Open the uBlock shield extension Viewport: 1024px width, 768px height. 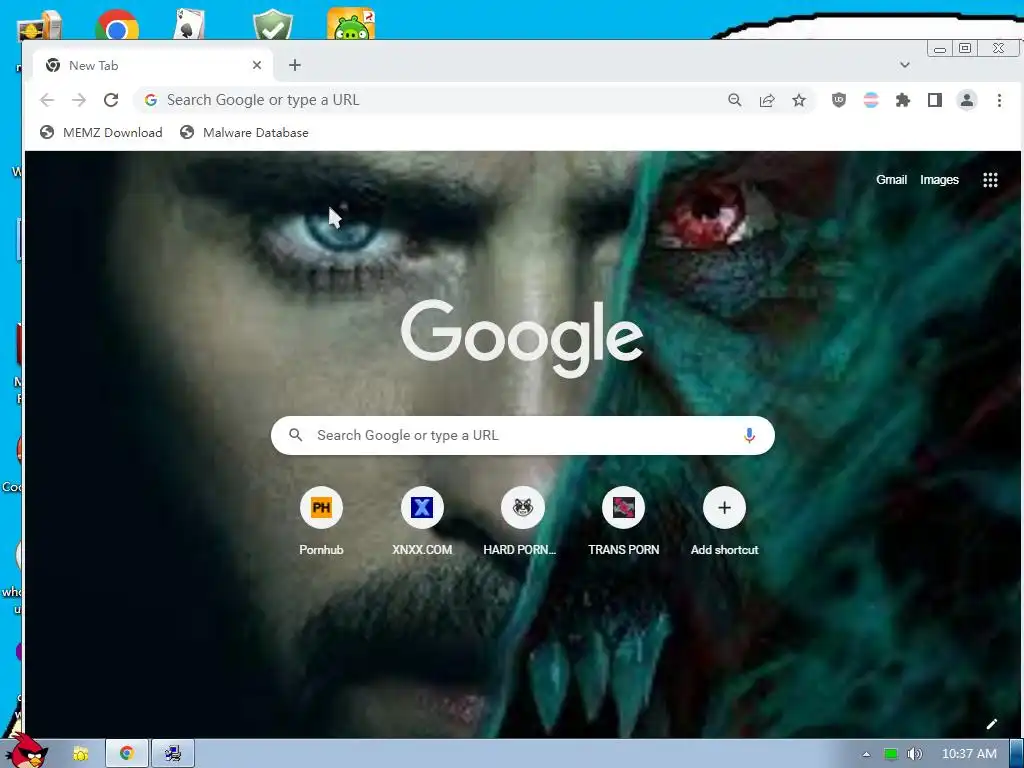(x=839, y=100)
